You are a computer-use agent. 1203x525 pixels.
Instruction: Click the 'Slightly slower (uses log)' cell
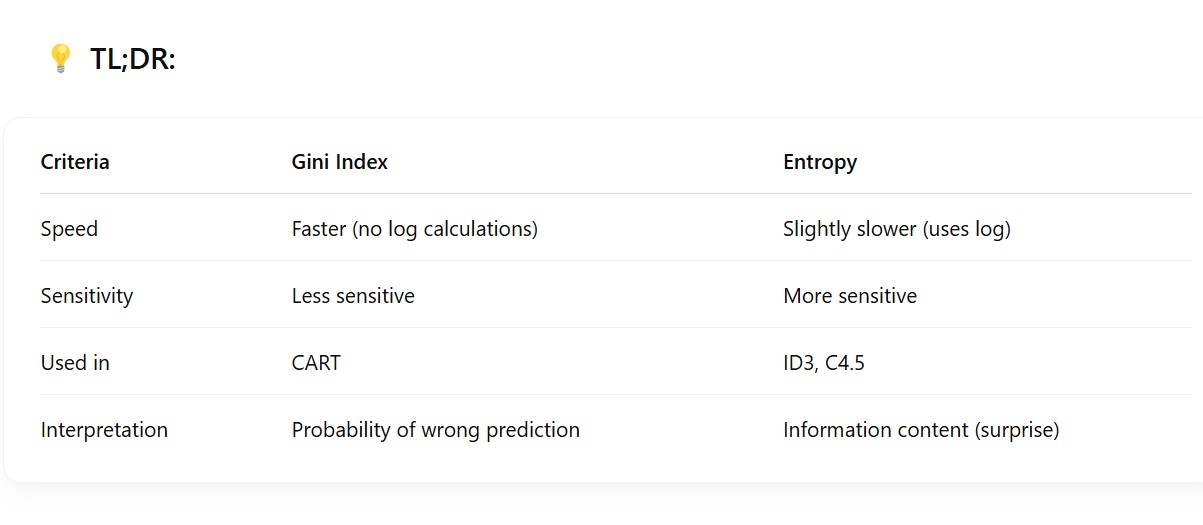896,229
